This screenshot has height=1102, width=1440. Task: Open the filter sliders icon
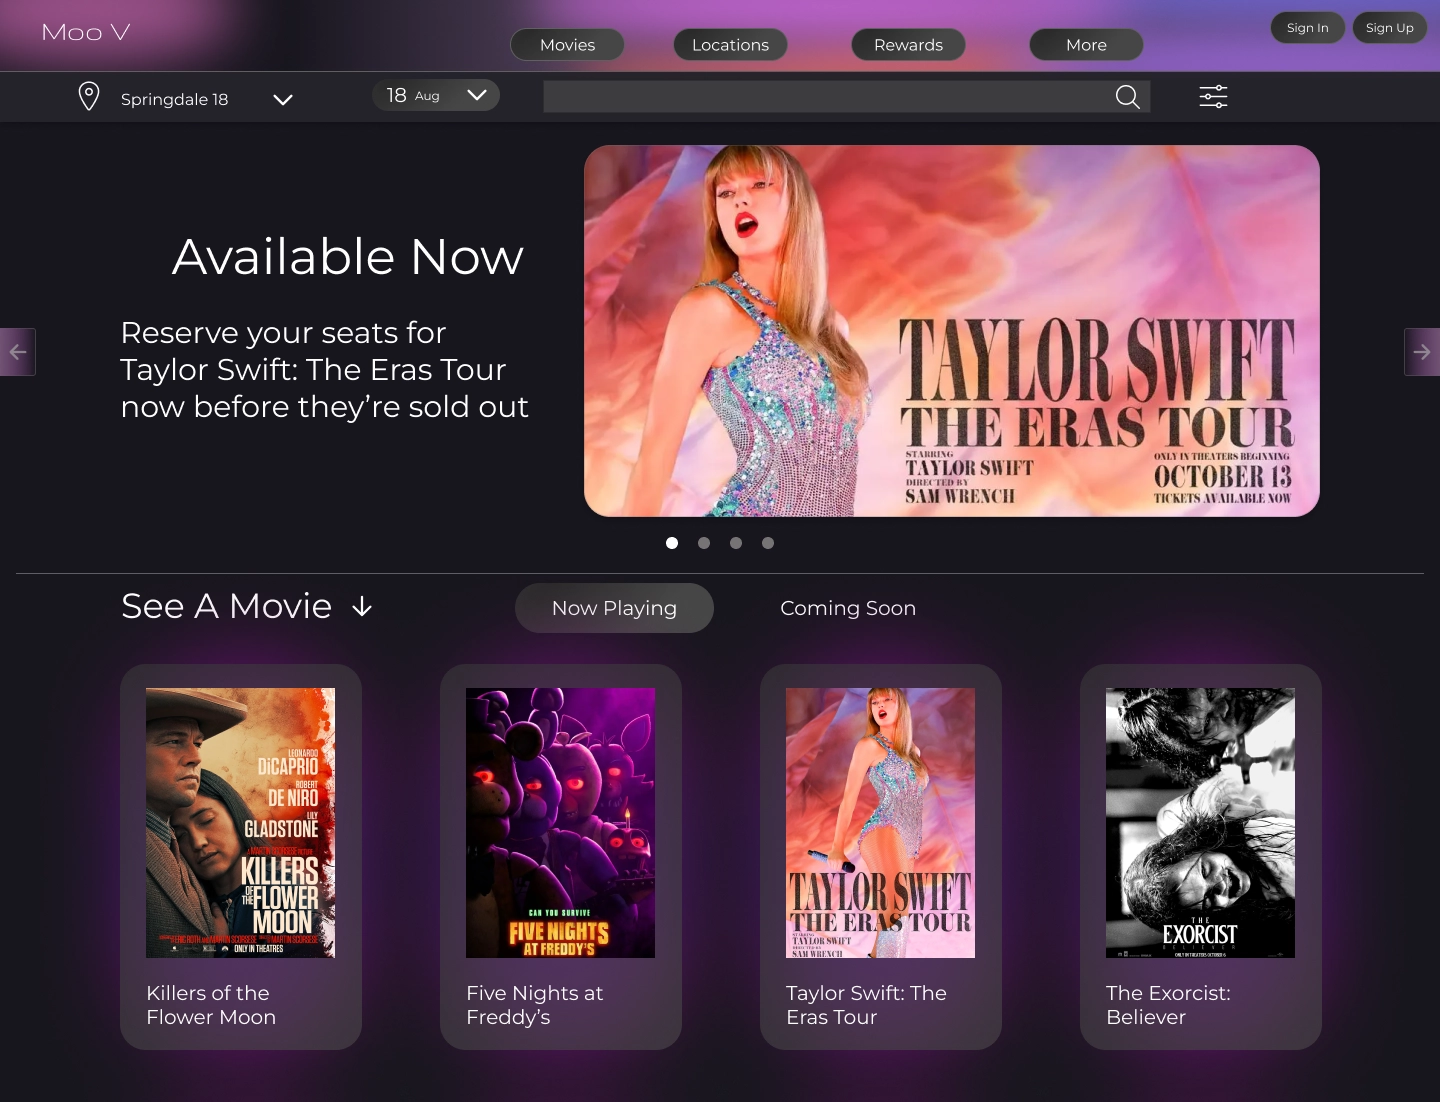click(1213, 96)
